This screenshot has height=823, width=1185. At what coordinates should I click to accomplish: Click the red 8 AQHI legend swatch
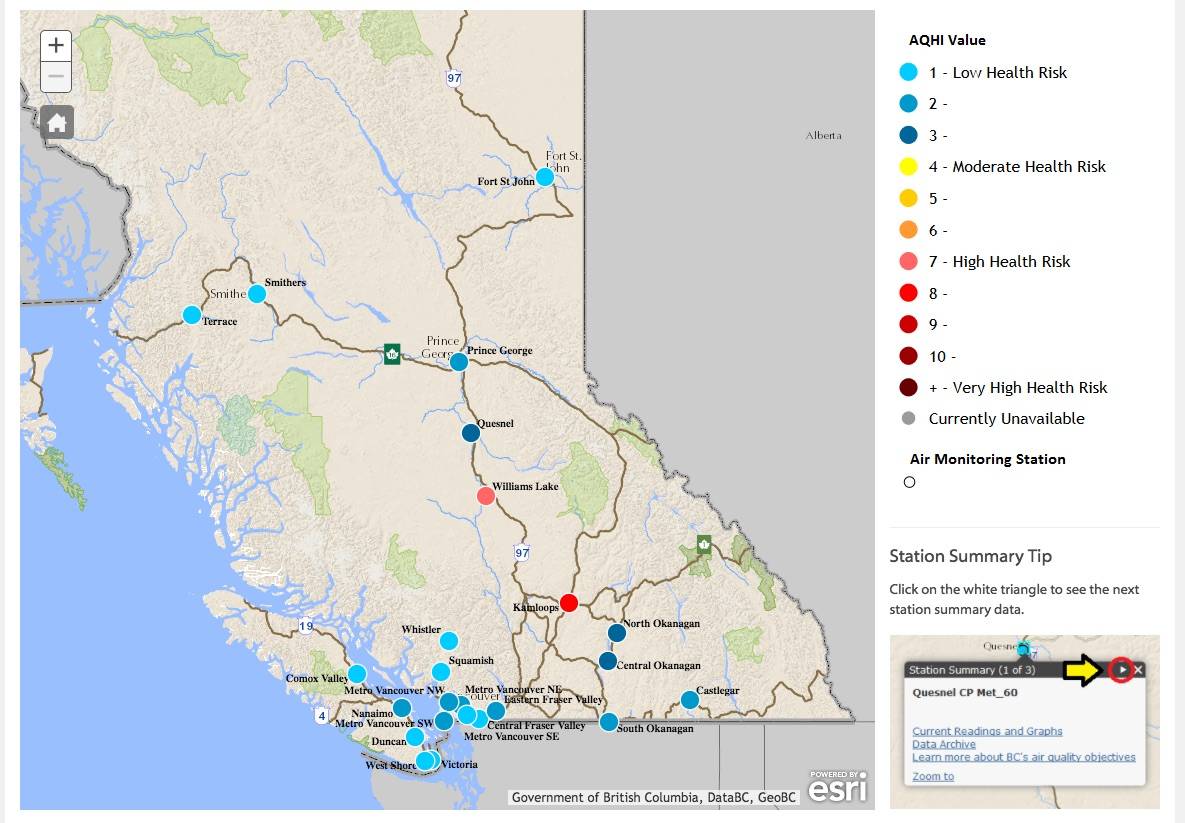coord(909,293)
